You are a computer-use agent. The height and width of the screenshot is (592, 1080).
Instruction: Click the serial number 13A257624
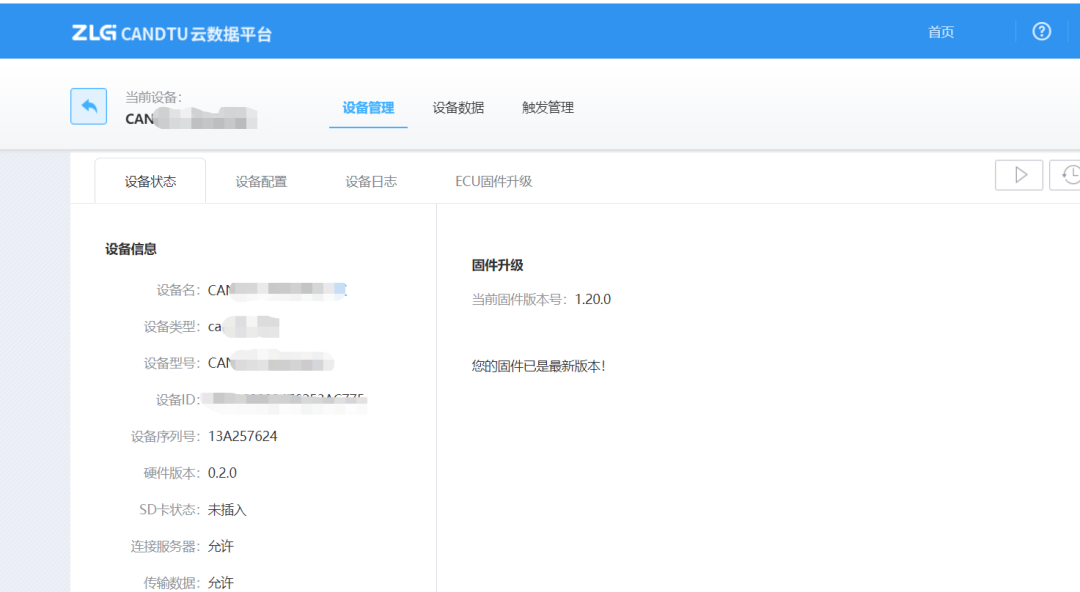(x=242, y=435)
